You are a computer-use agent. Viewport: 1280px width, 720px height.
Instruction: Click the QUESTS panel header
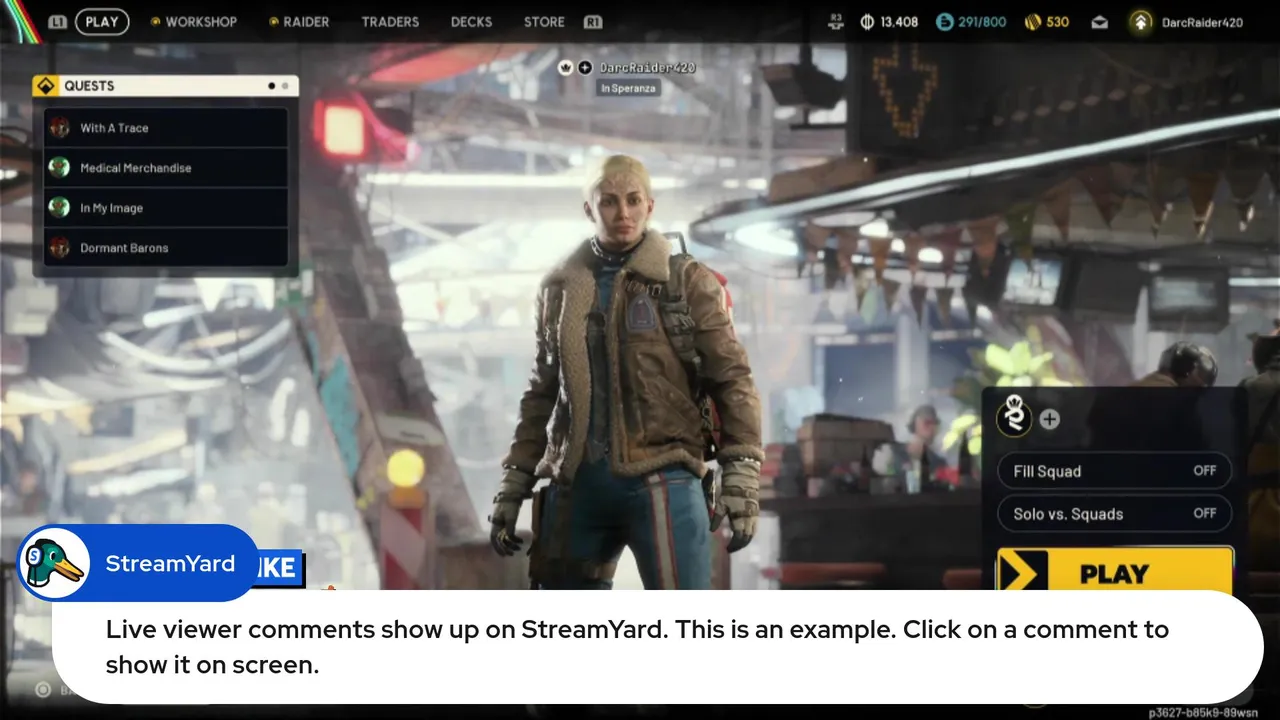tap(165, 86)
